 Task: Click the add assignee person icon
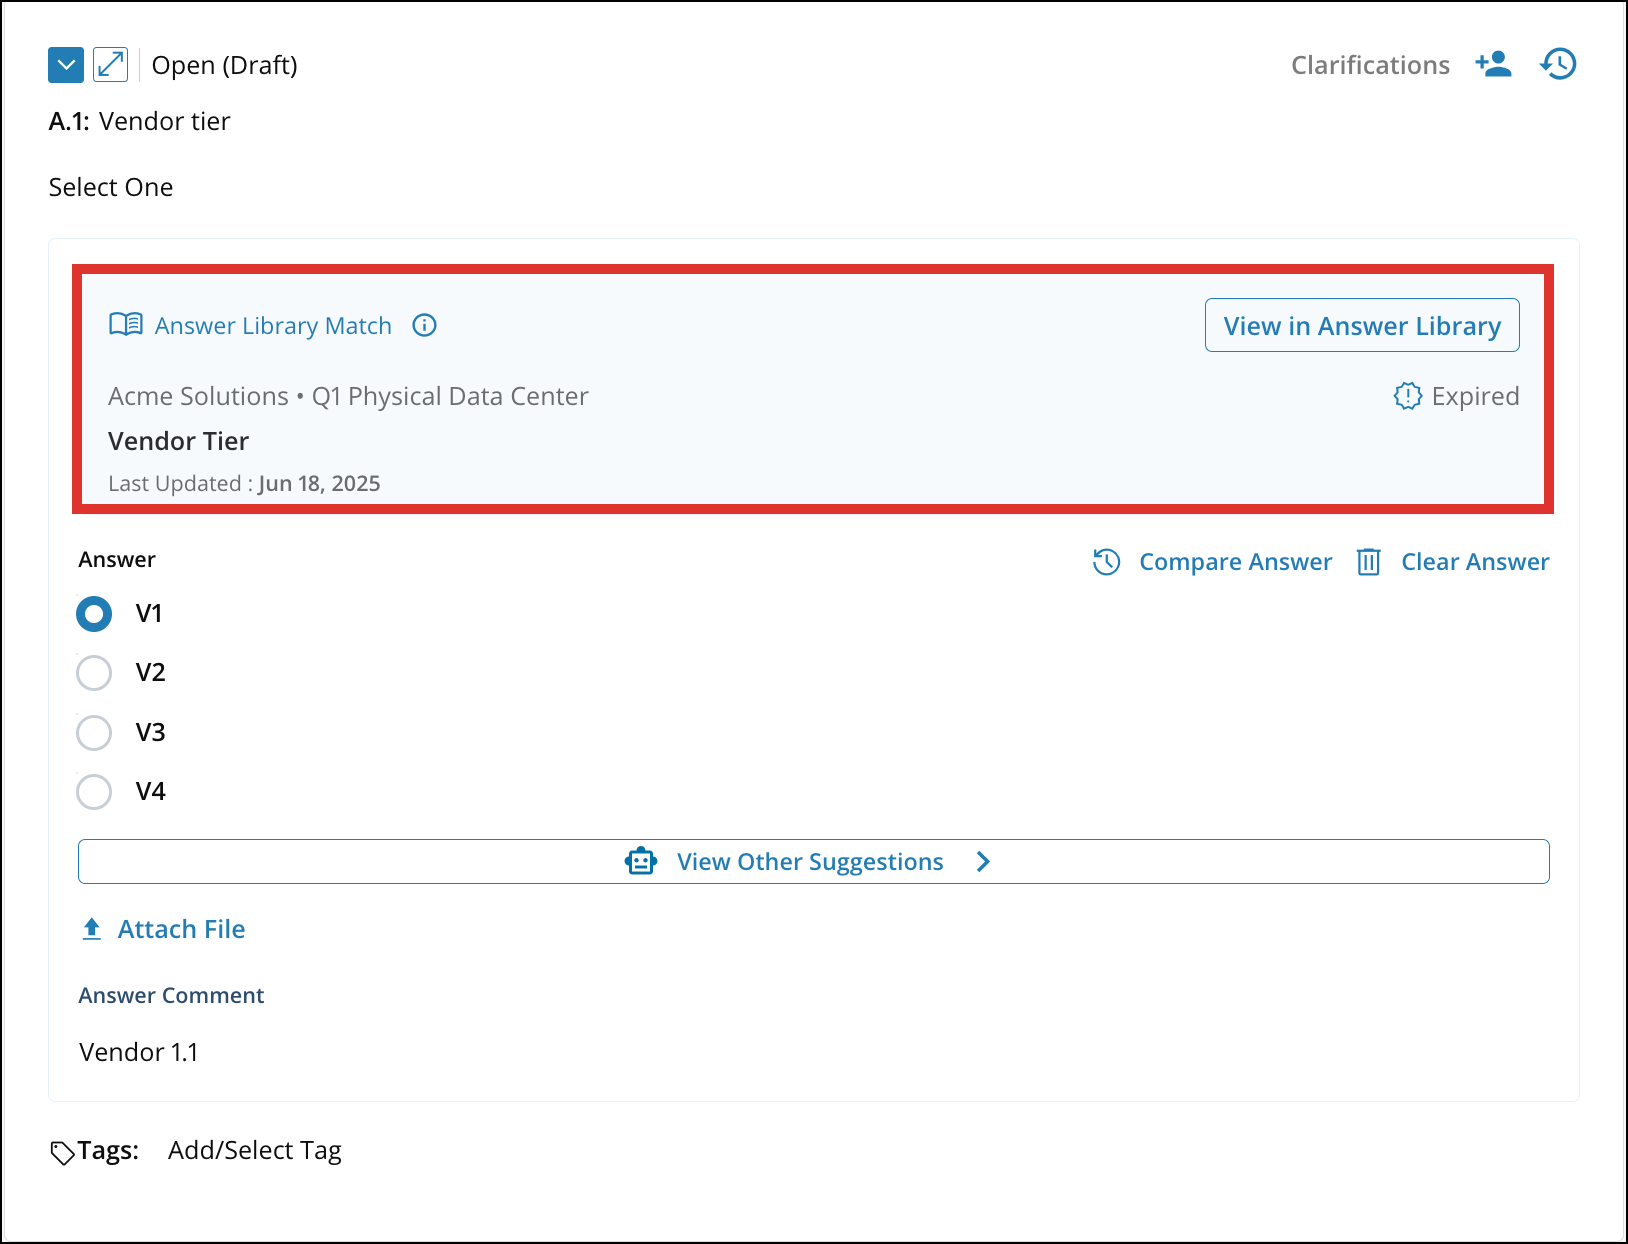(1493, 64)
